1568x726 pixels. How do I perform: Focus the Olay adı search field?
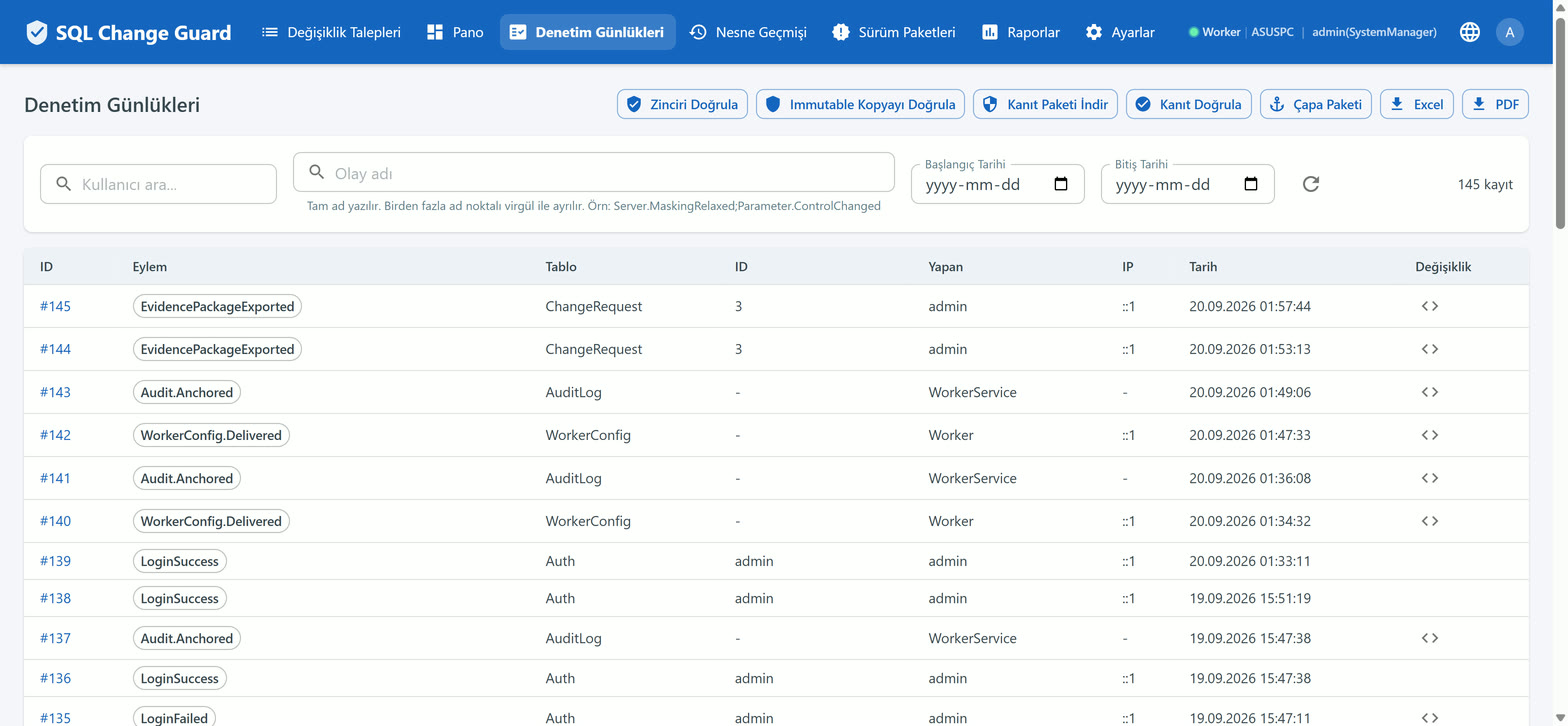(594, 172)
